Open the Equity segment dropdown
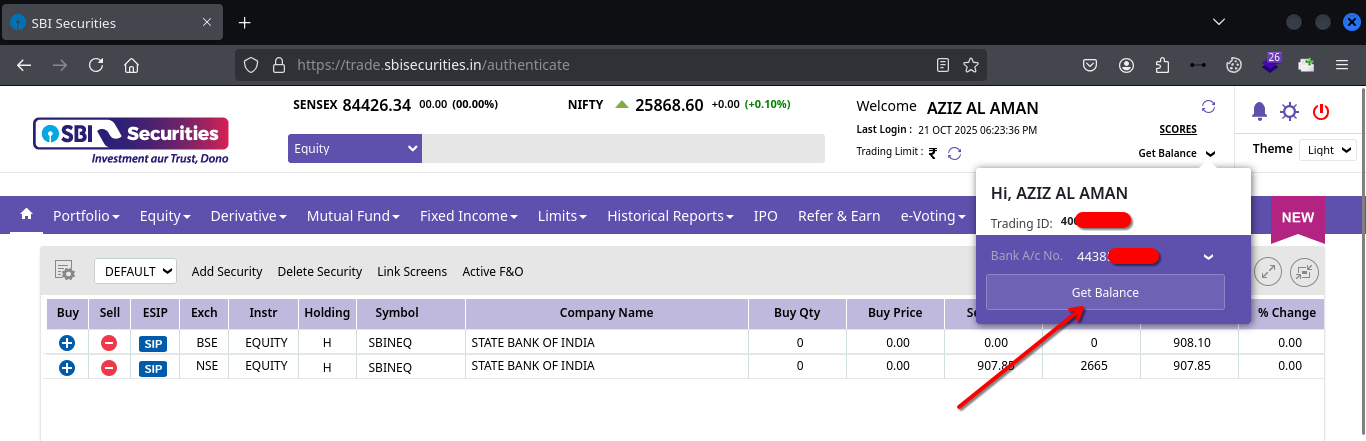 coord(354,148)
